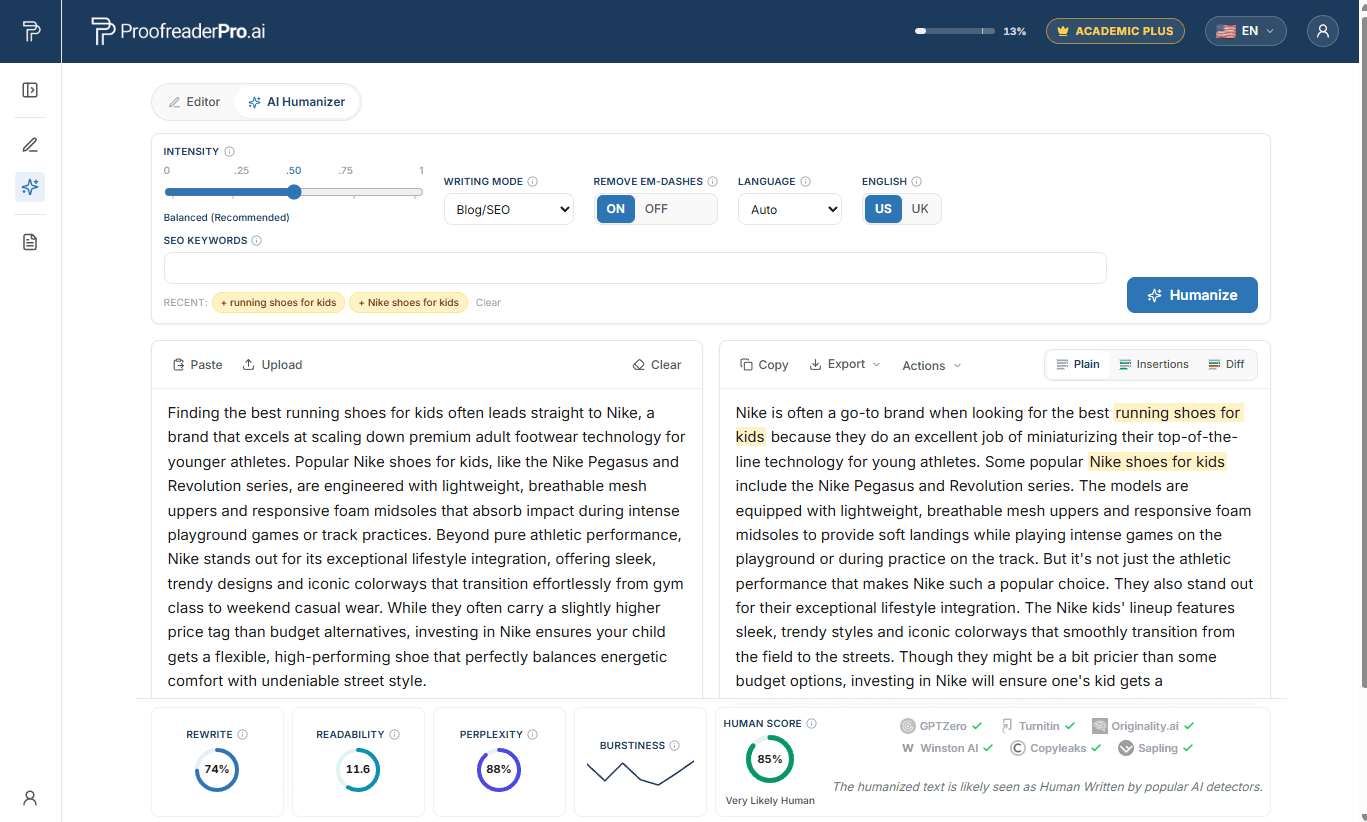Clear the input text panel

coord(657,365)
